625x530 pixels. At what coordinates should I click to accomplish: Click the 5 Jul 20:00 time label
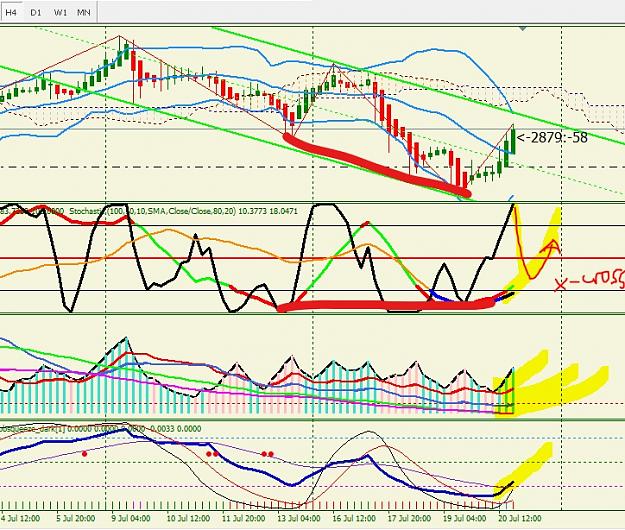click(x=75, y=518)
